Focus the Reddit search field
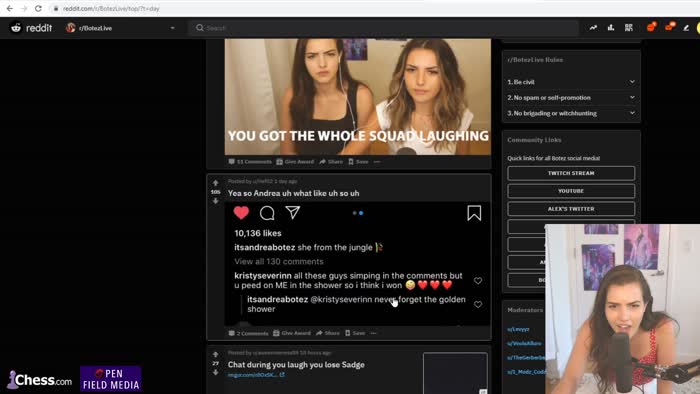 384,28
